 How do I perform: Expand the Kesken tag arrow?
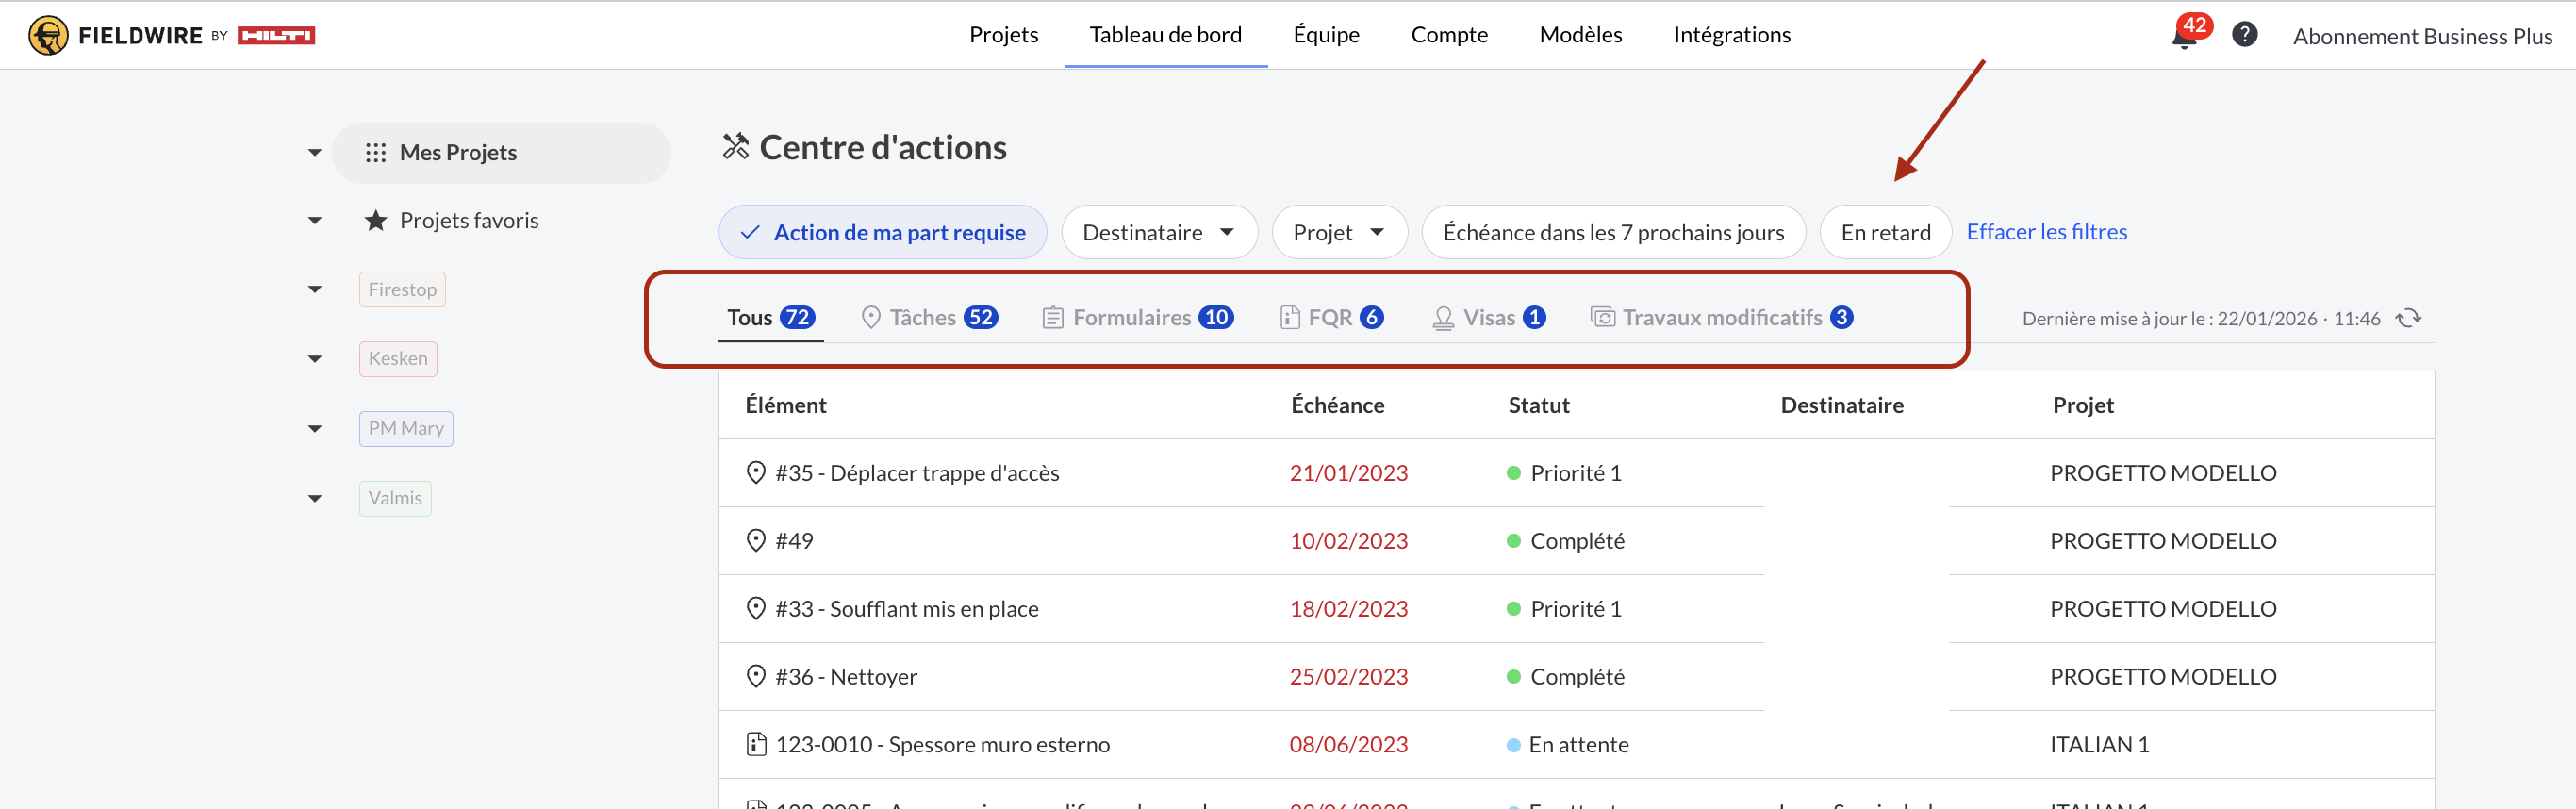[x=315, y=359]
